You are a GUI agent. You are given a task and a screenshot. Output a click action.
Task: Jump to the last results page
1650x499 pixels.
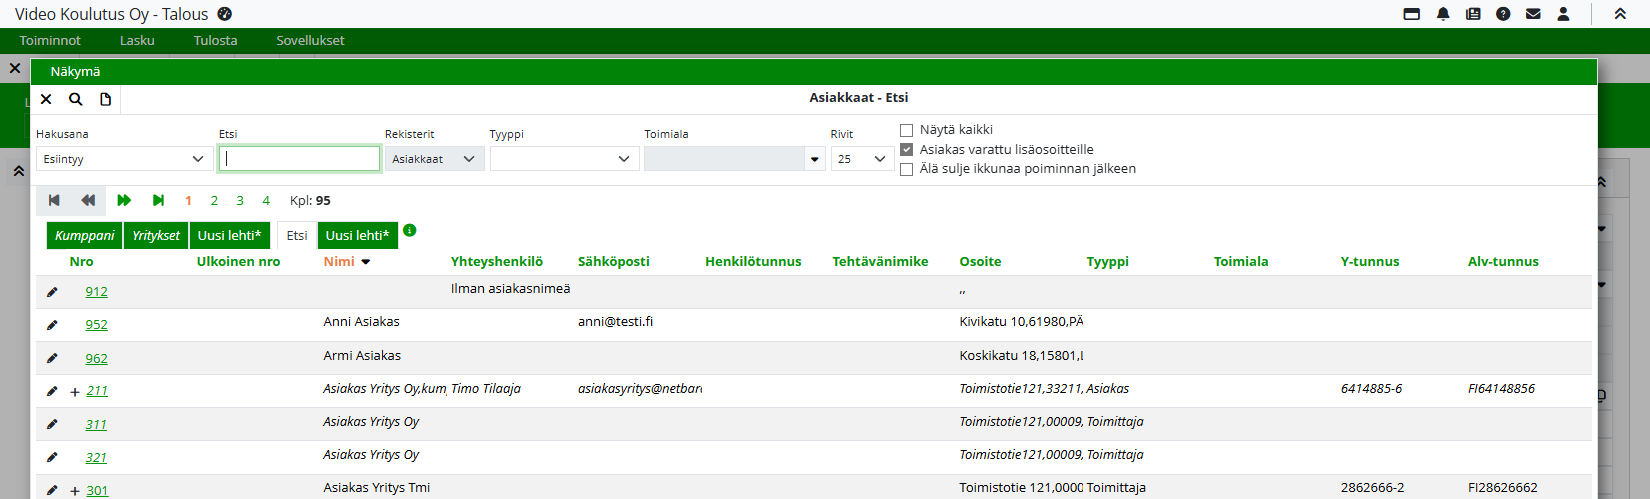tap(158, 200)
